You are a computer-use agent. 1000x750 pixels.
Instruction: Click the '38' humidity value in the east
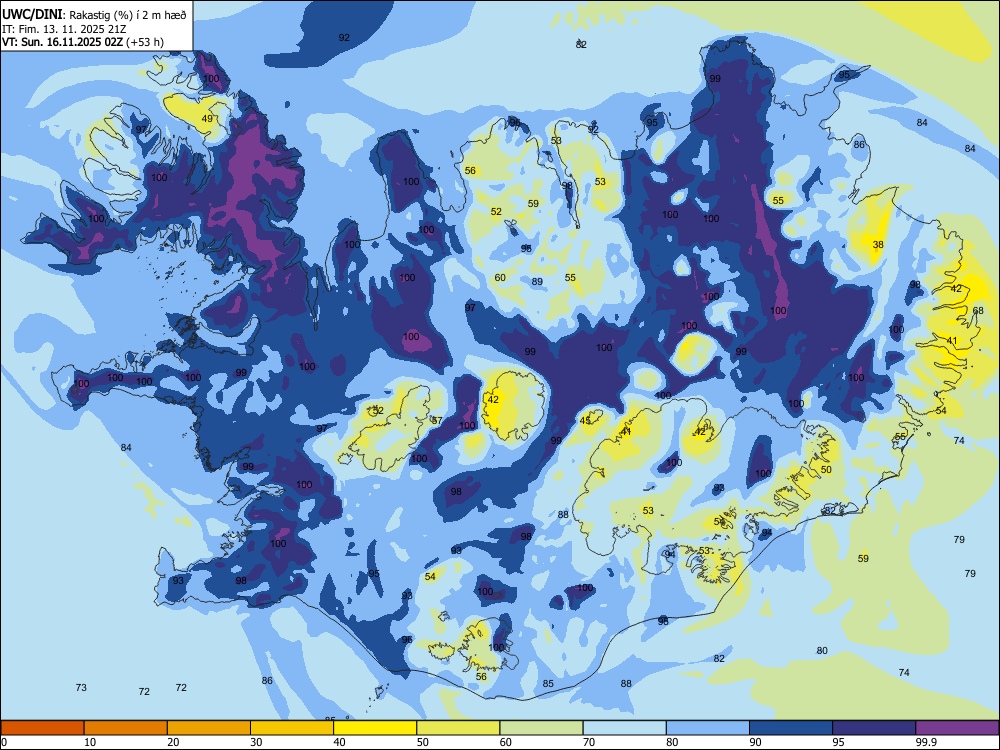[878, 244]
